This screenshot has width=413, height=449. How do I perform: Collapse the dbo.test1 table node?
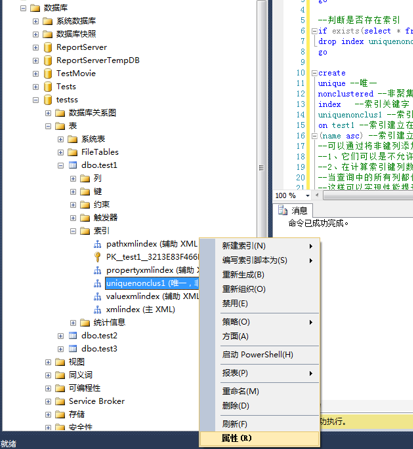point(61,165)
